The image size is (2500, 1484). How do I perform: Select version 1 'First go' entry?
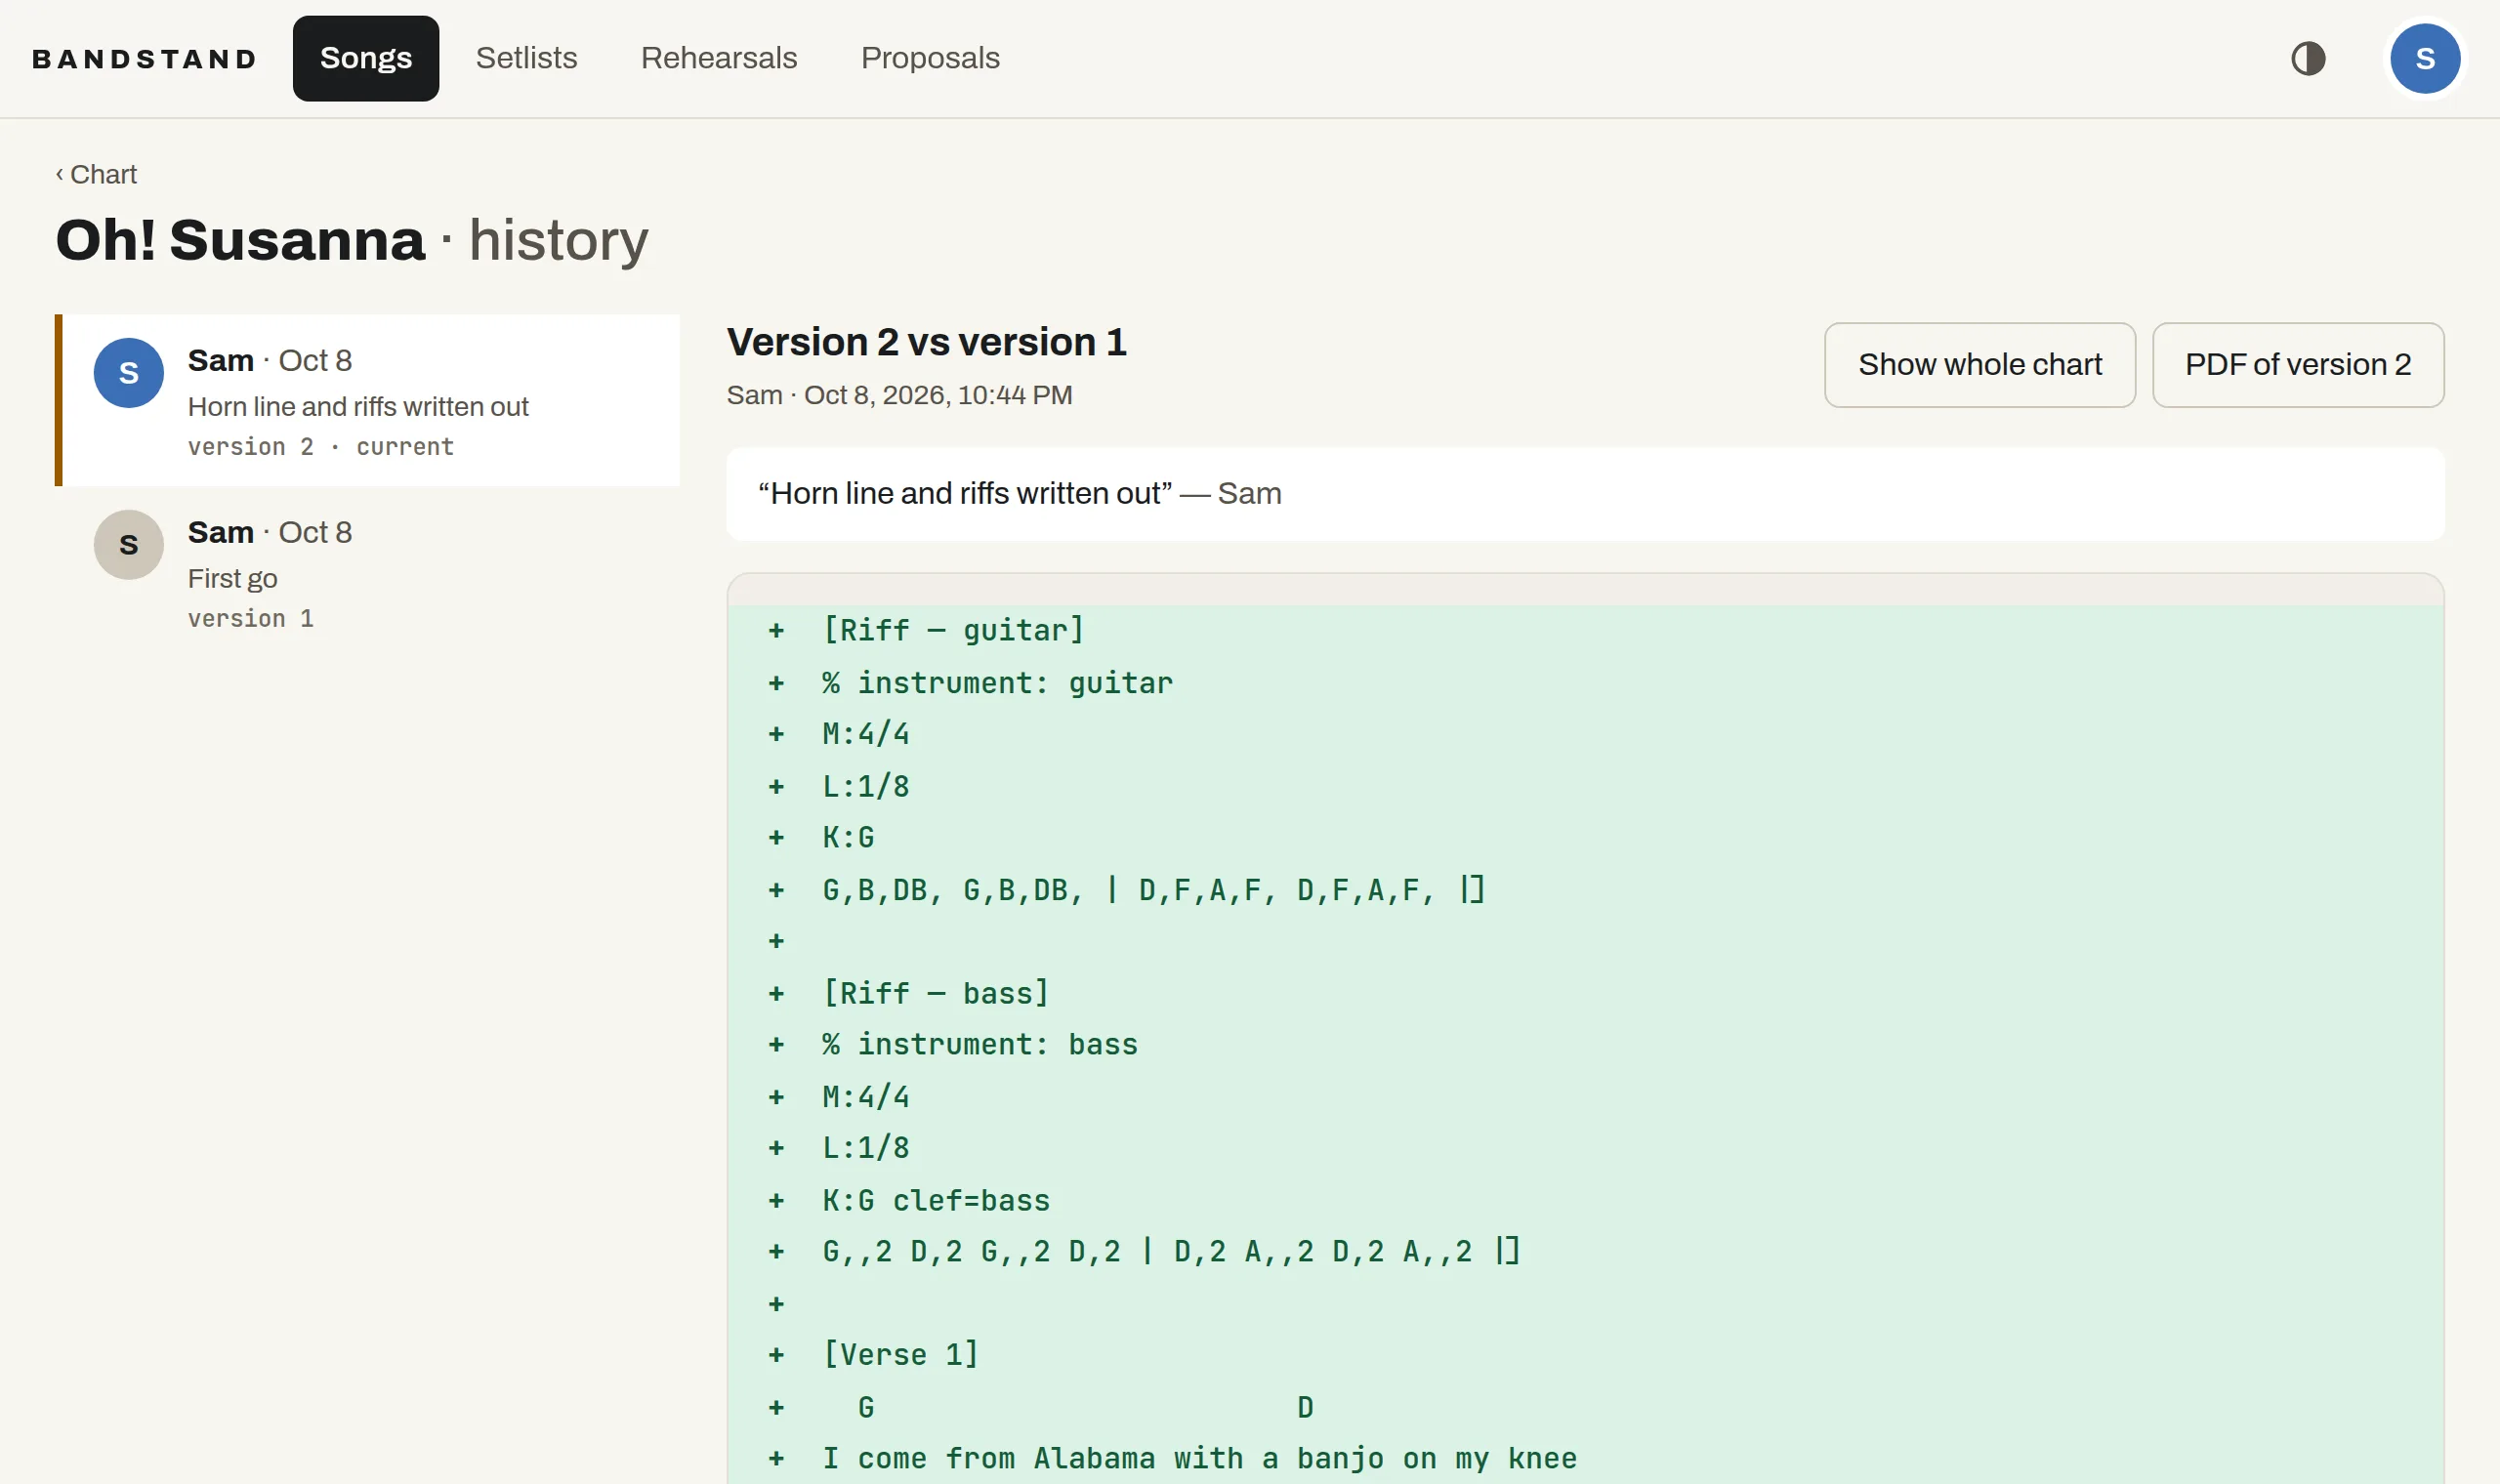367,572
